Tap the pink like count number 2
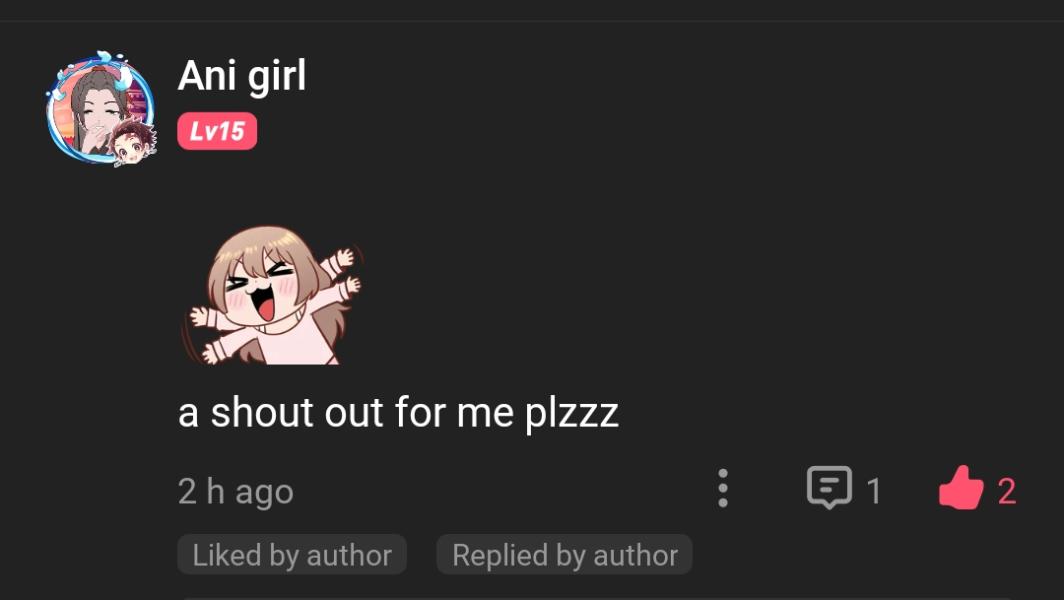This screenshot has height=600, width=1064. click(1006, 491)
